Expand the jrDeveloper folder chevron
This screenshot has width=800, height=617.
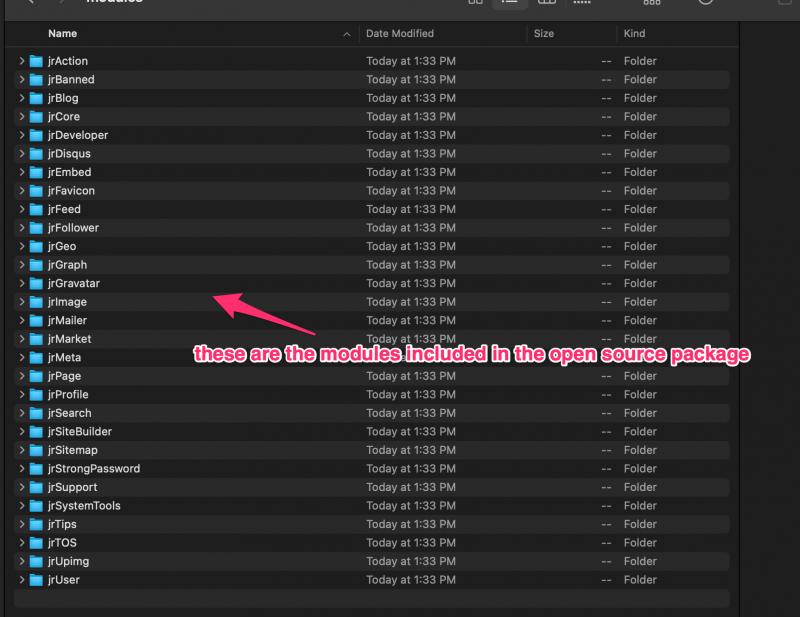[x=22, y=135]
